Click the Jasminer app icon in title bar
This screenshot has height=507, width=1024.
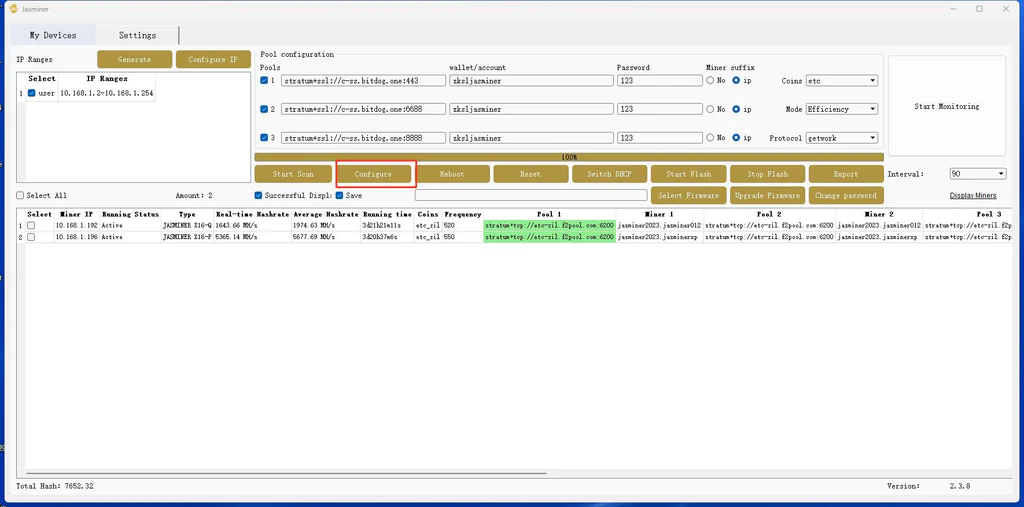(x=13, y=9)
